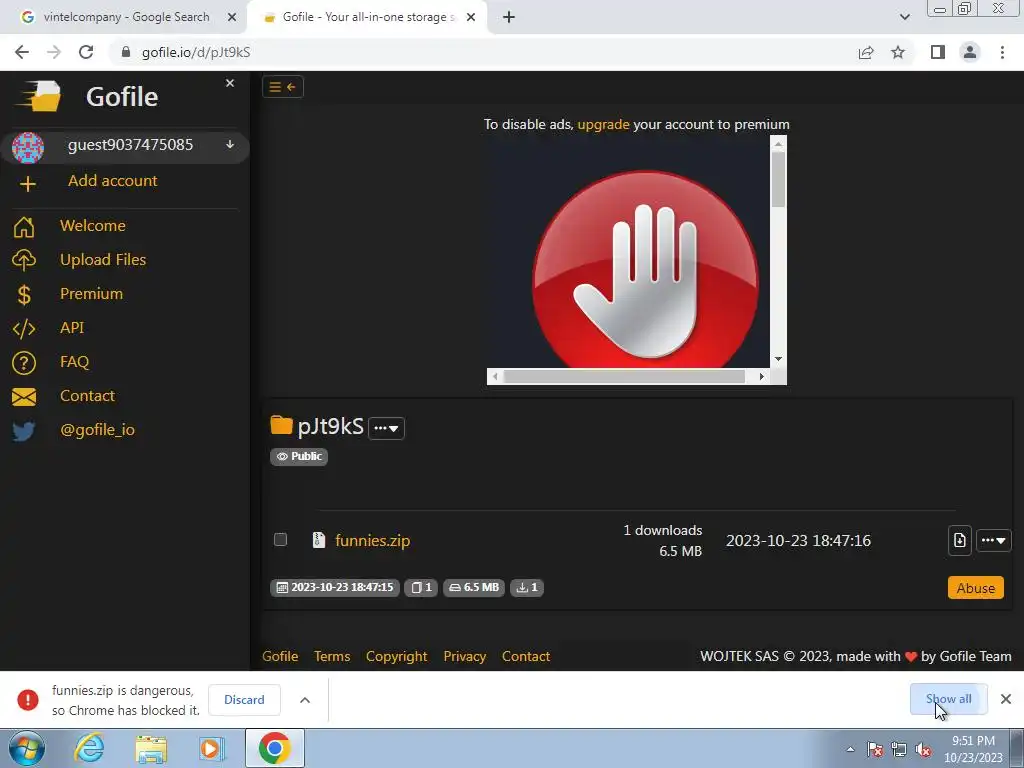Open the @gofile_io link

coord(97,430)
